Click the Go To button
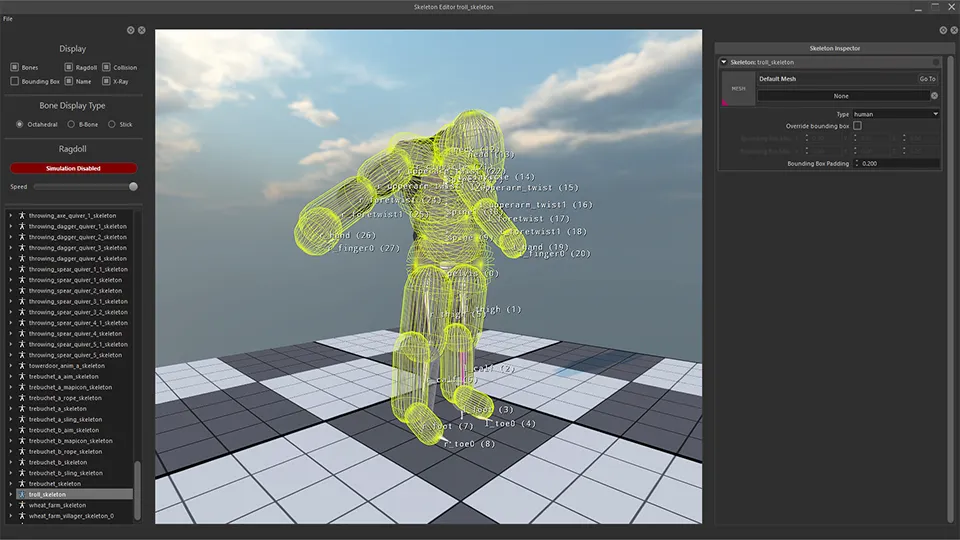Screen dimensions: 960x540 [x=927, y=79]
